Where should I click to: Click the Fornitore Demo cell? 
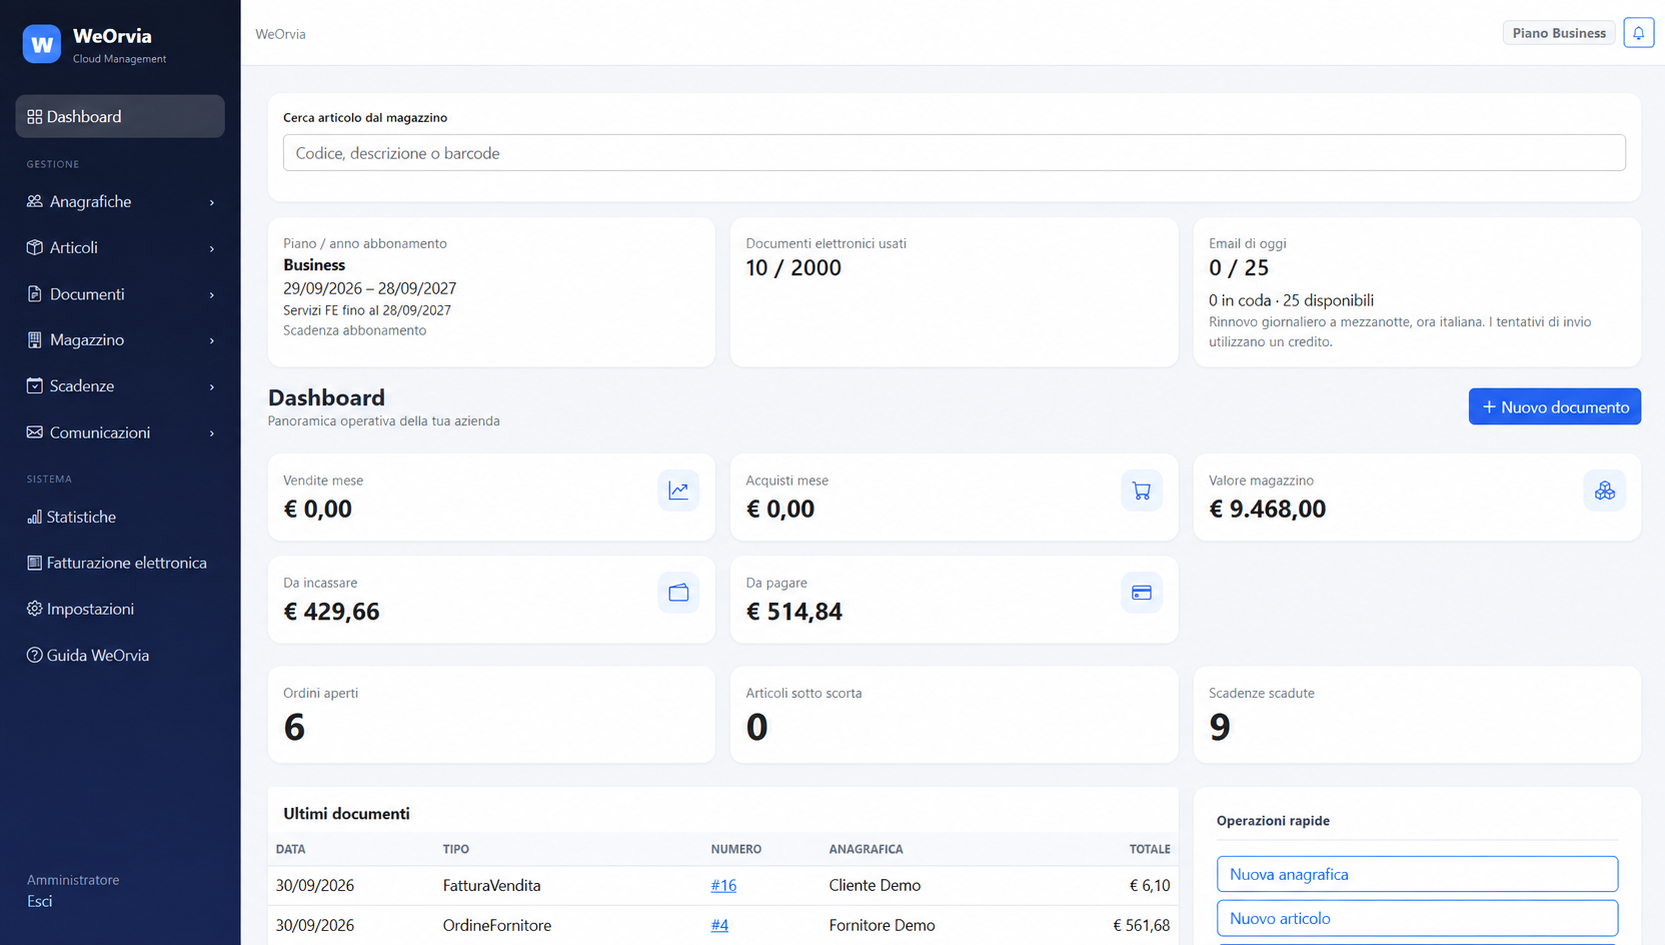coord(882,925)
